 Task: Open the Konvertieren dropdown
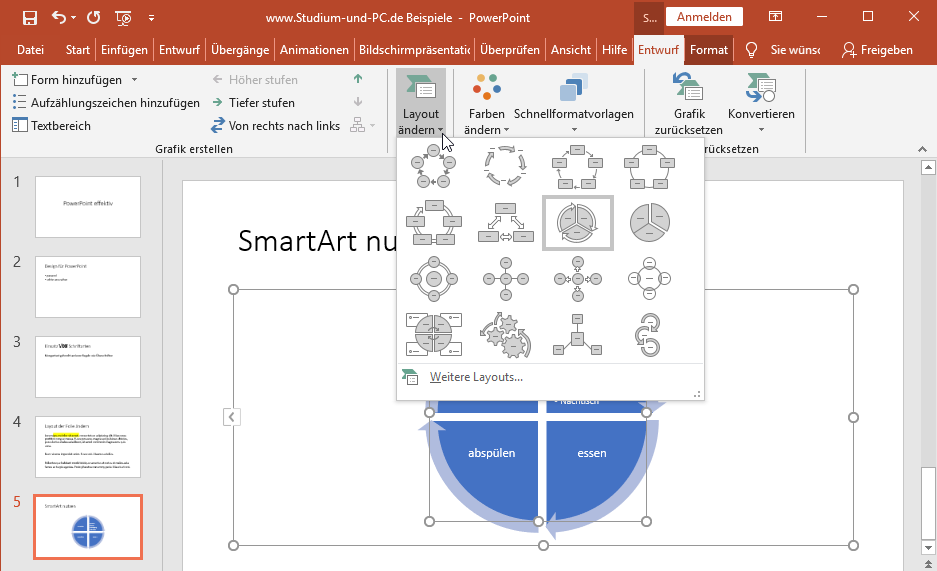[x=761, y=103]
